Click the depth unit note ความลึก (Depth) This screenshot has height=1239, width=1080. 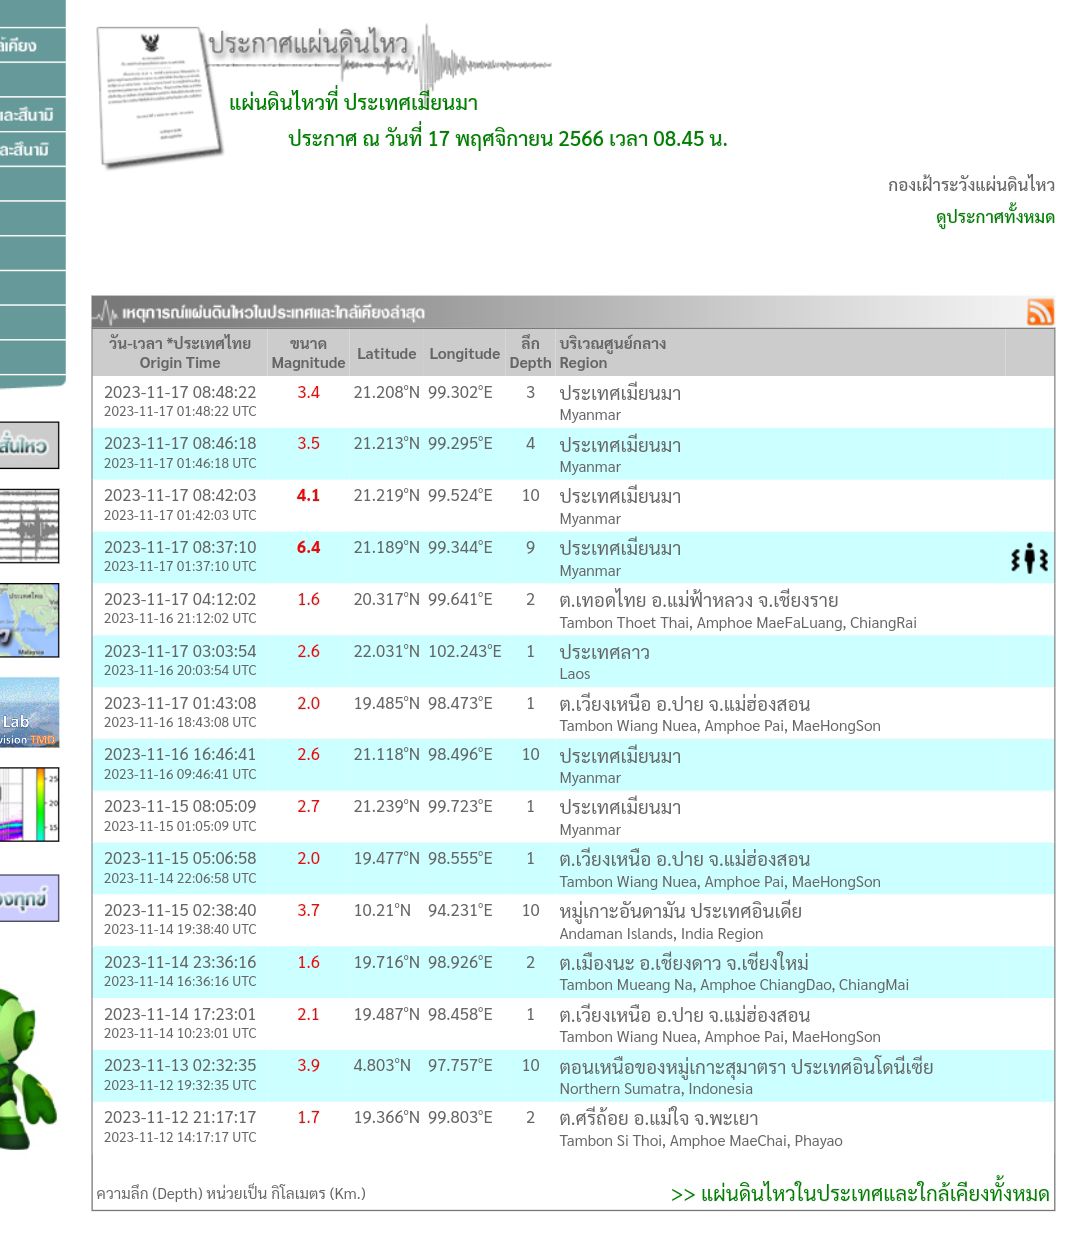(231, 1193)
